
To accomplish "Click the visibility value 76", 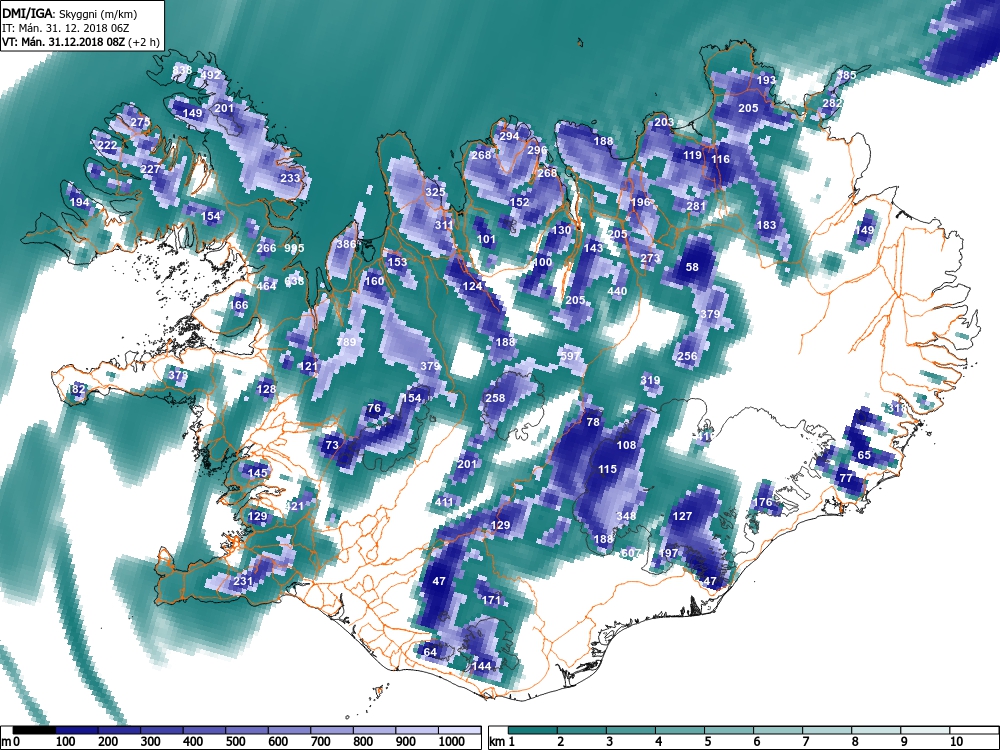I will (374, 408).
